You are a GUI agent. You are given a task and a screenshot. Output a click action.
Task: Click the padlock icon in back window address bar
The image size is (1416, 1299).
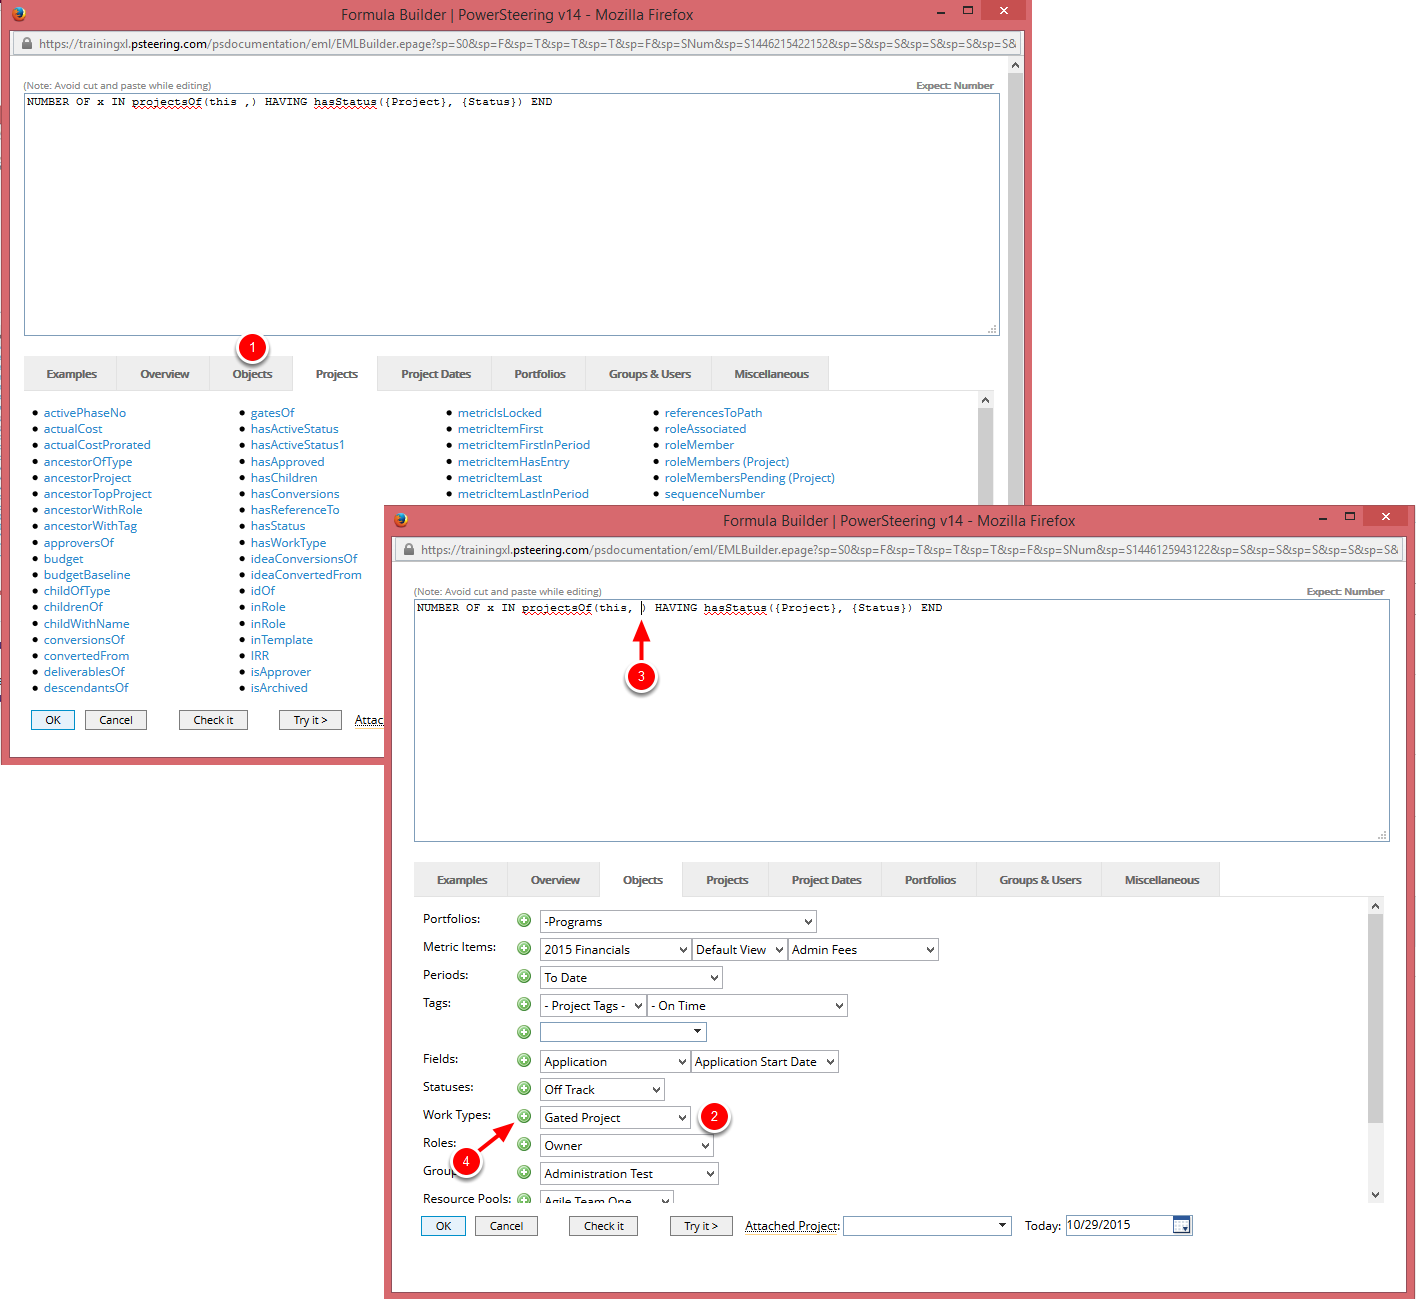pyautogui.click(x=26, y=44)
